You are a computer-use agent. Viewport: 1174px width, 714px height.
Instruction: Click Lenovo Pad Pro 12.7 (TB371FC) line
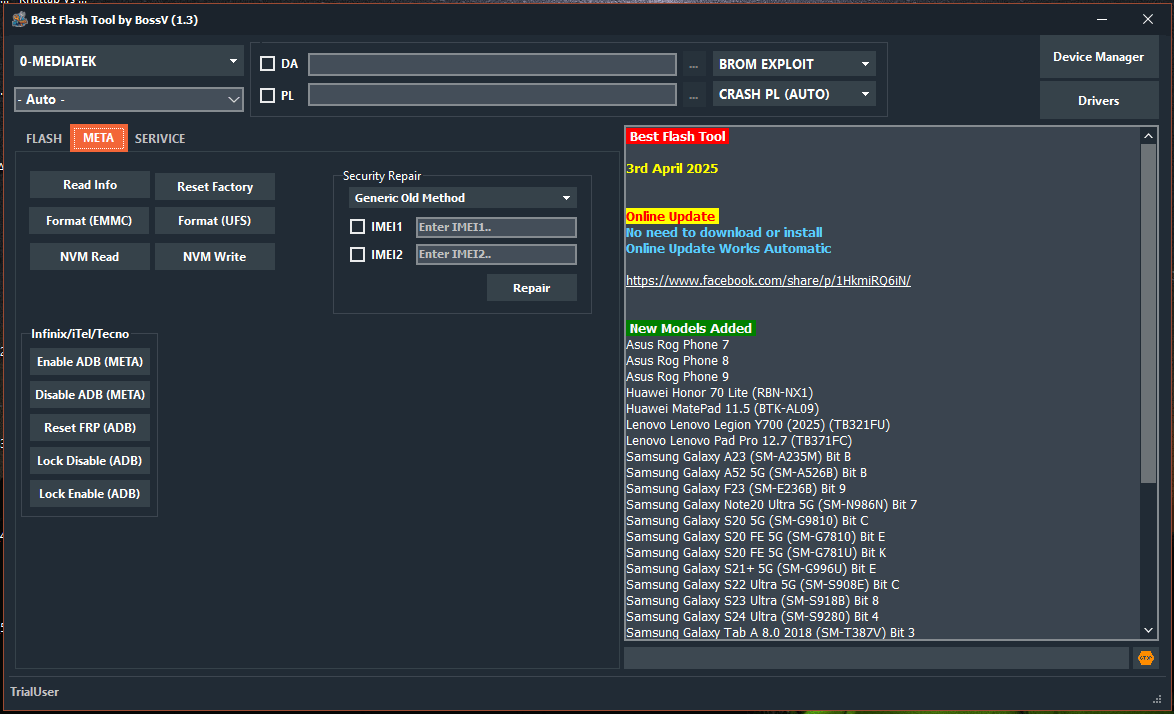tap(739, 441)
